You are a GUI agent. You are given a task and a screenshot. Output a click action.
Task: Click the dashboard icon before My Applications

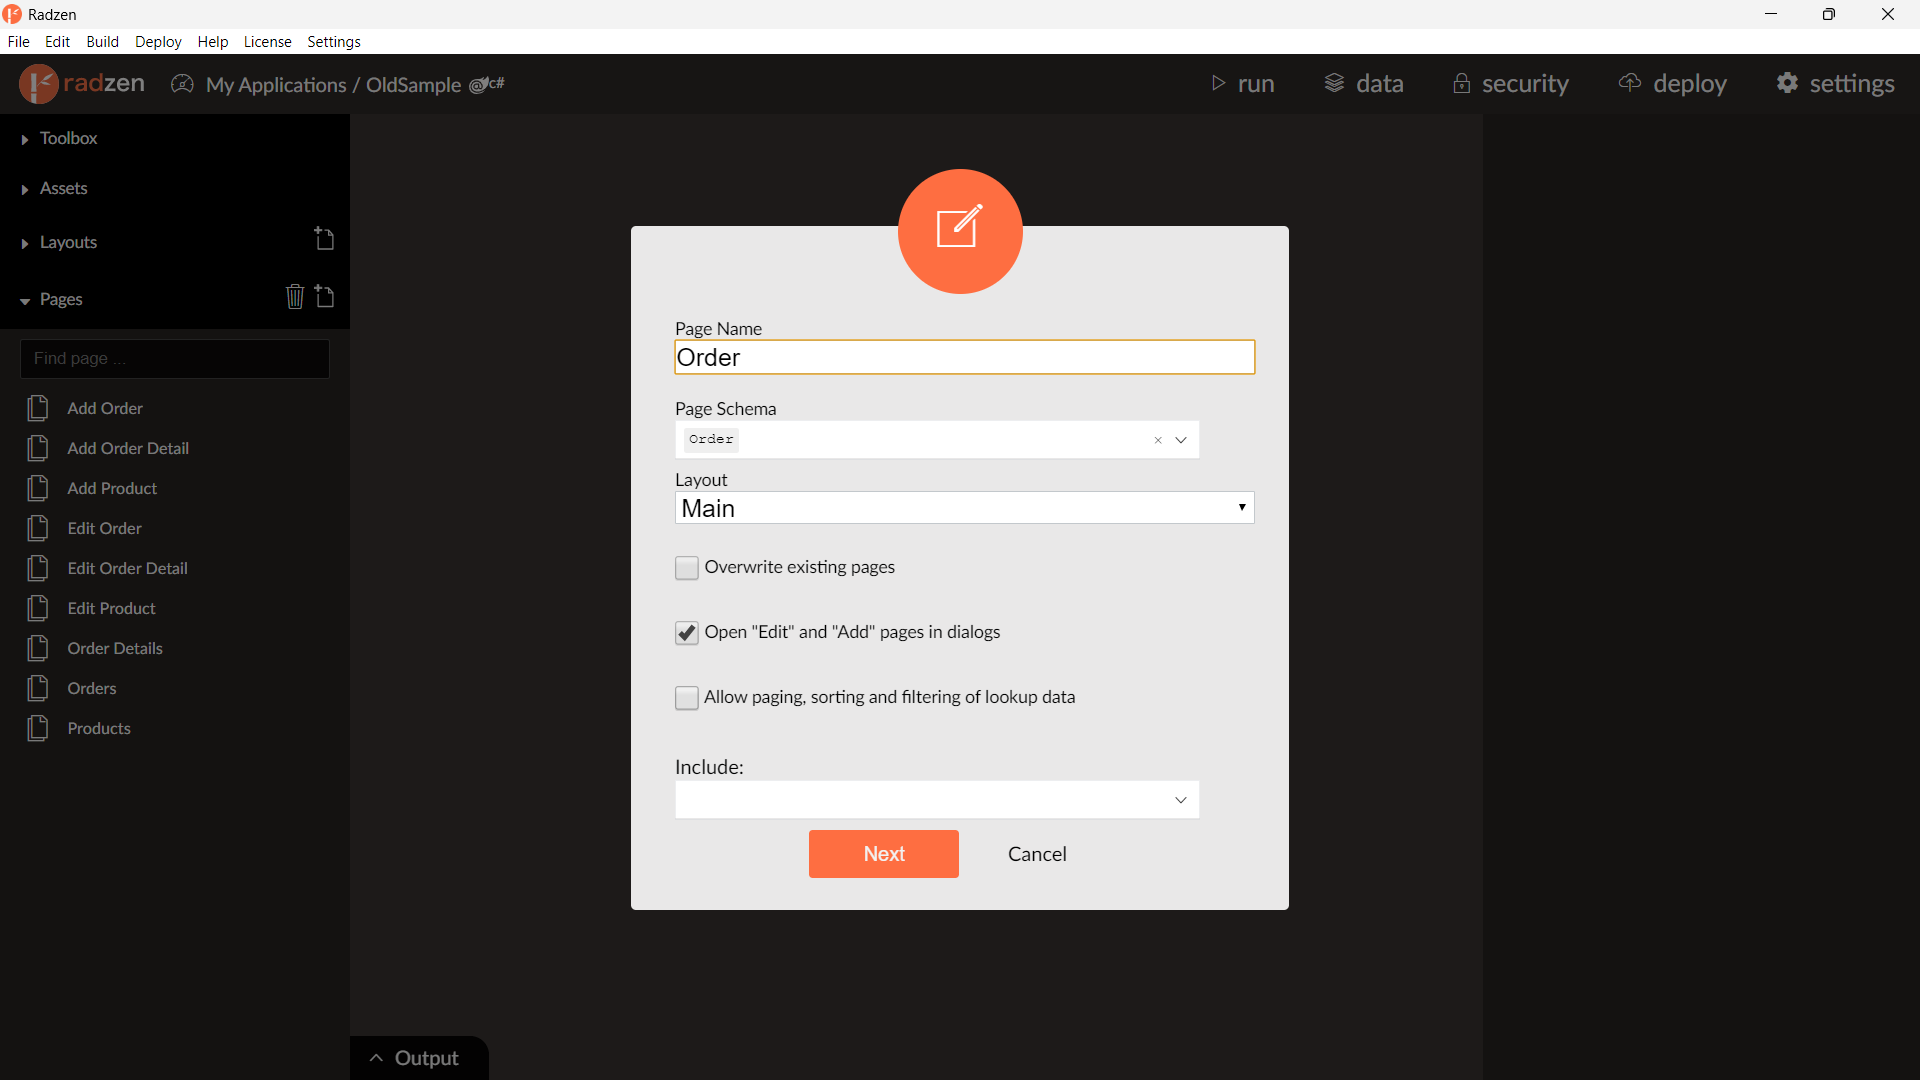(x=182, y=84)
